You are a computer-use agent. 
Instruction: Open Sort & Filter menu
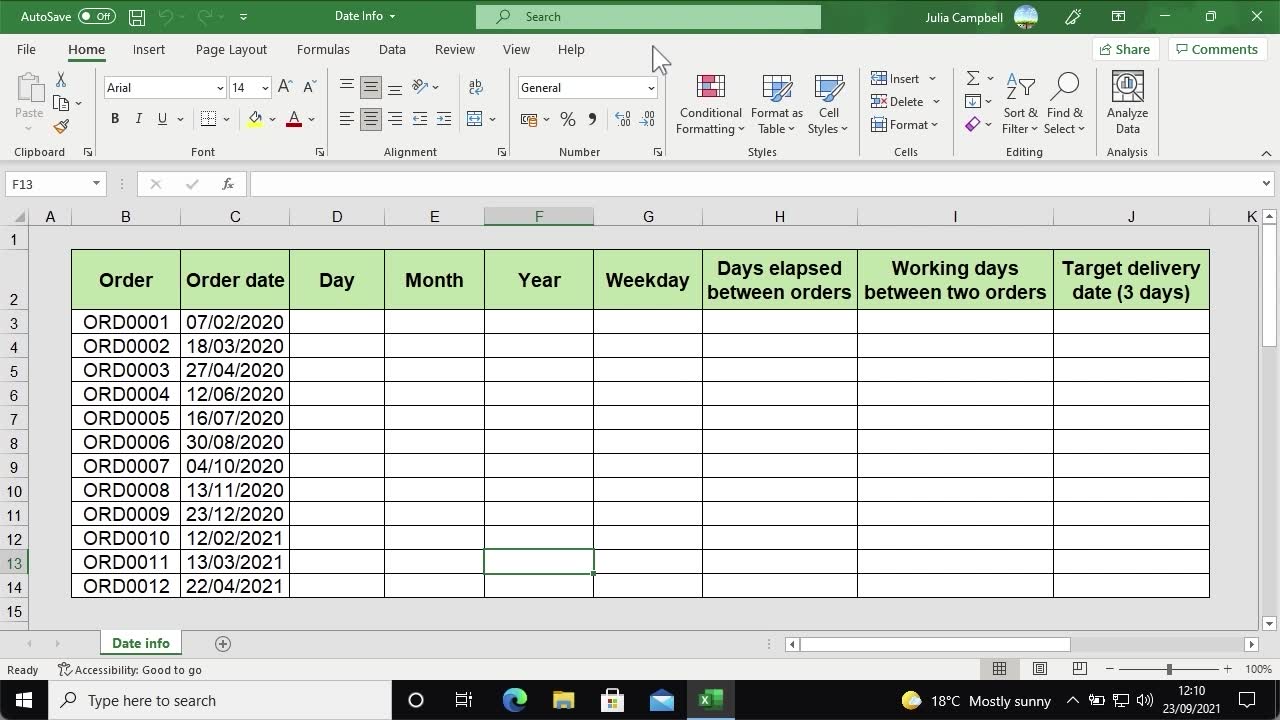tap(1020, 104)
